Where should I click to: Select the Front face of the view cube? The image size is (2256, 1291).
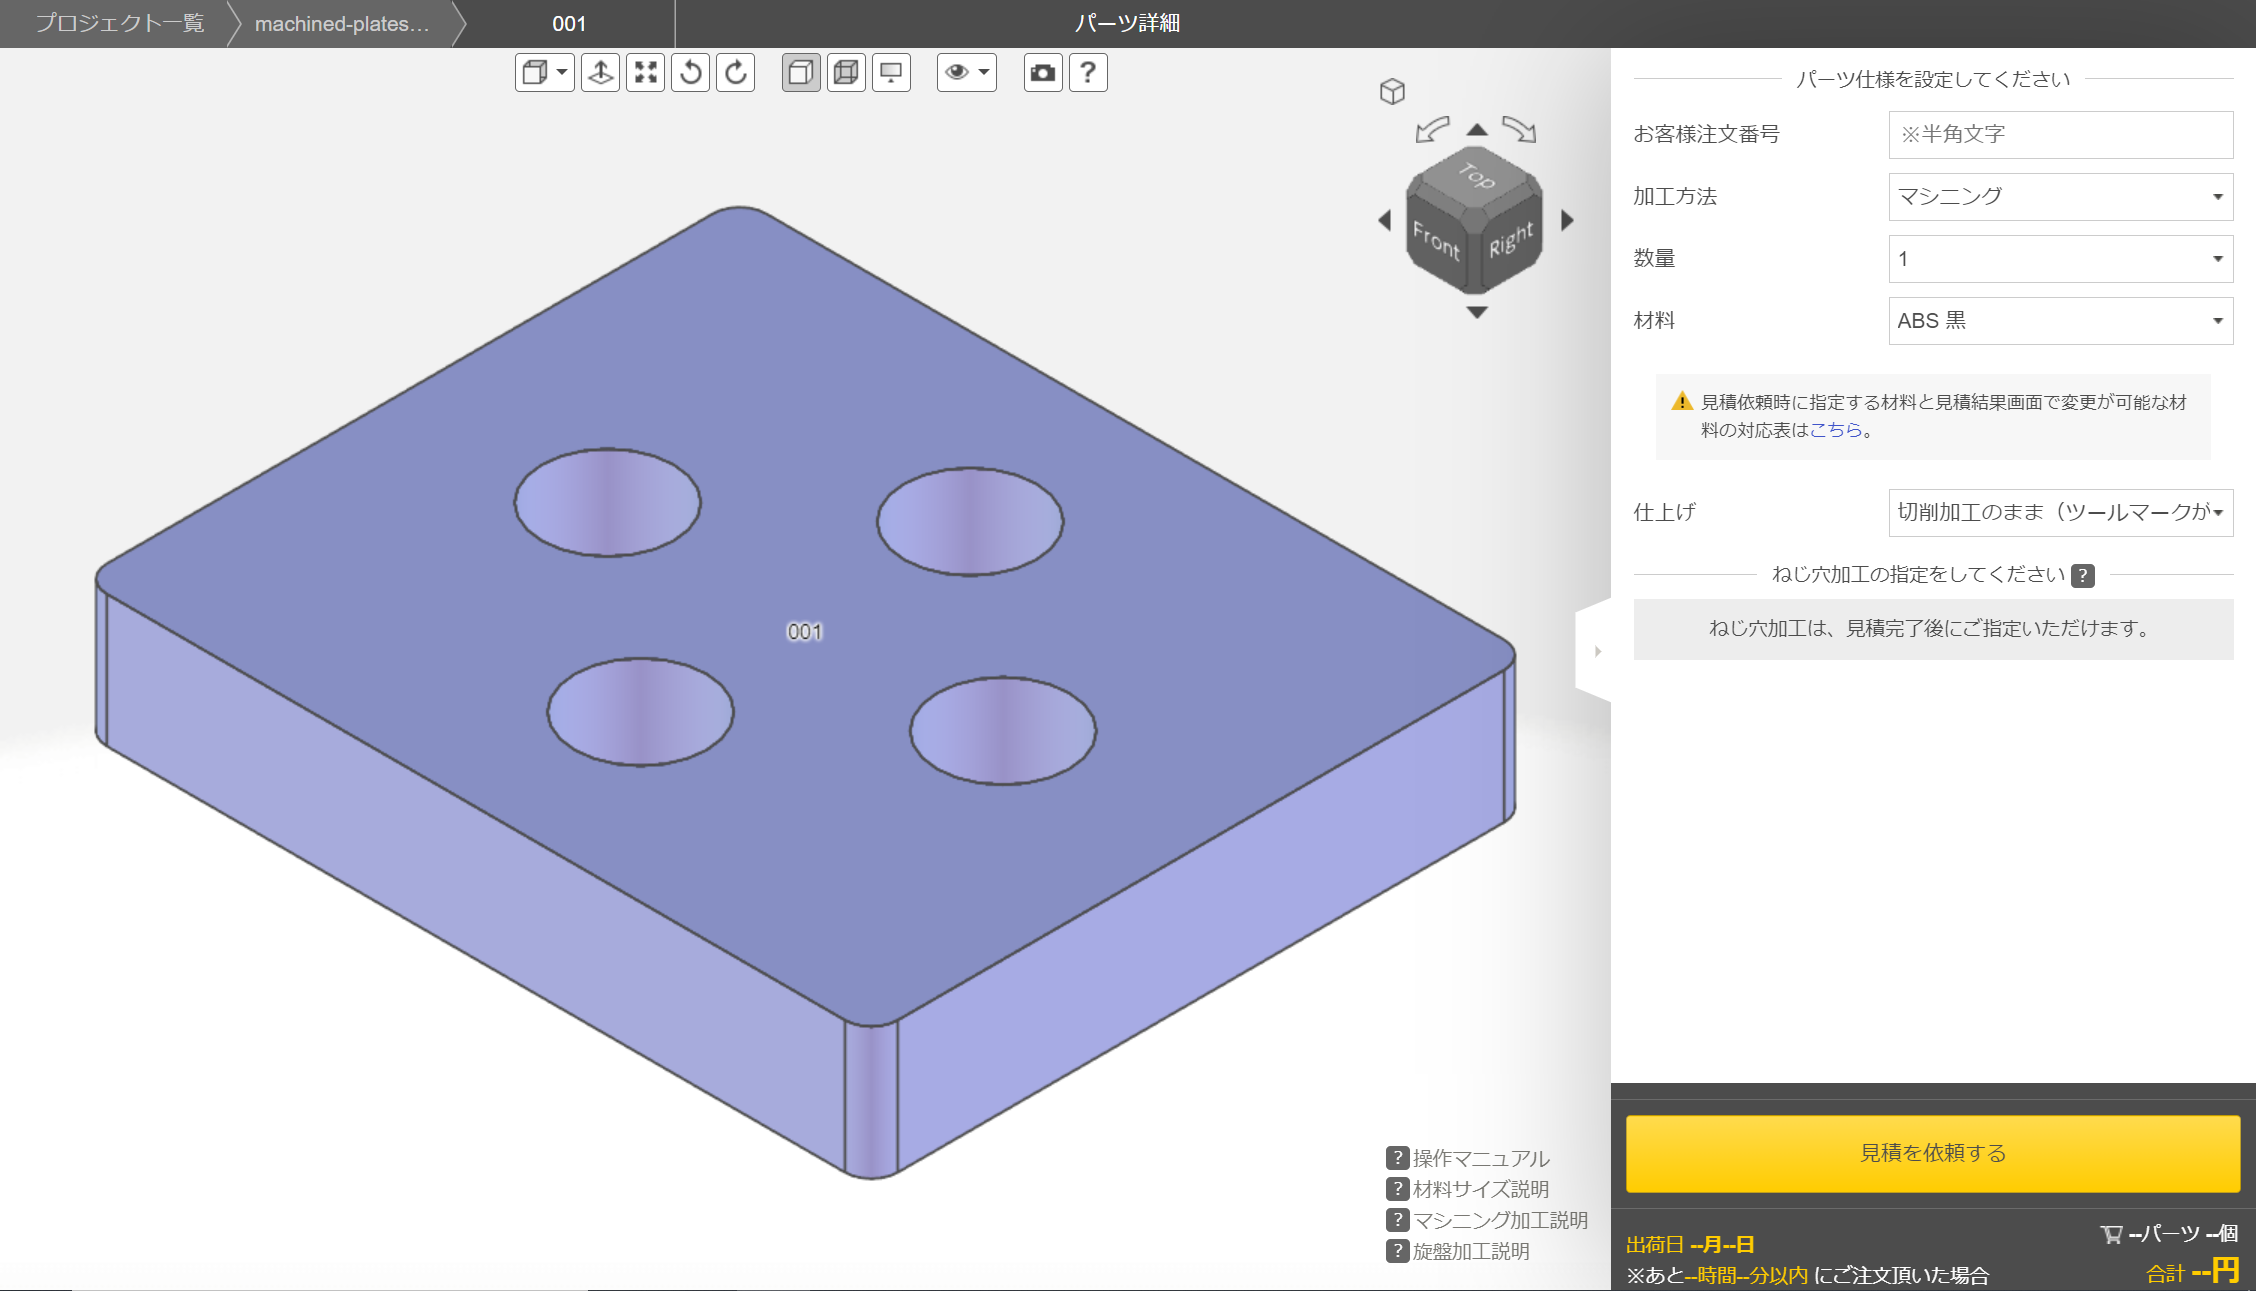[1436, 241]
